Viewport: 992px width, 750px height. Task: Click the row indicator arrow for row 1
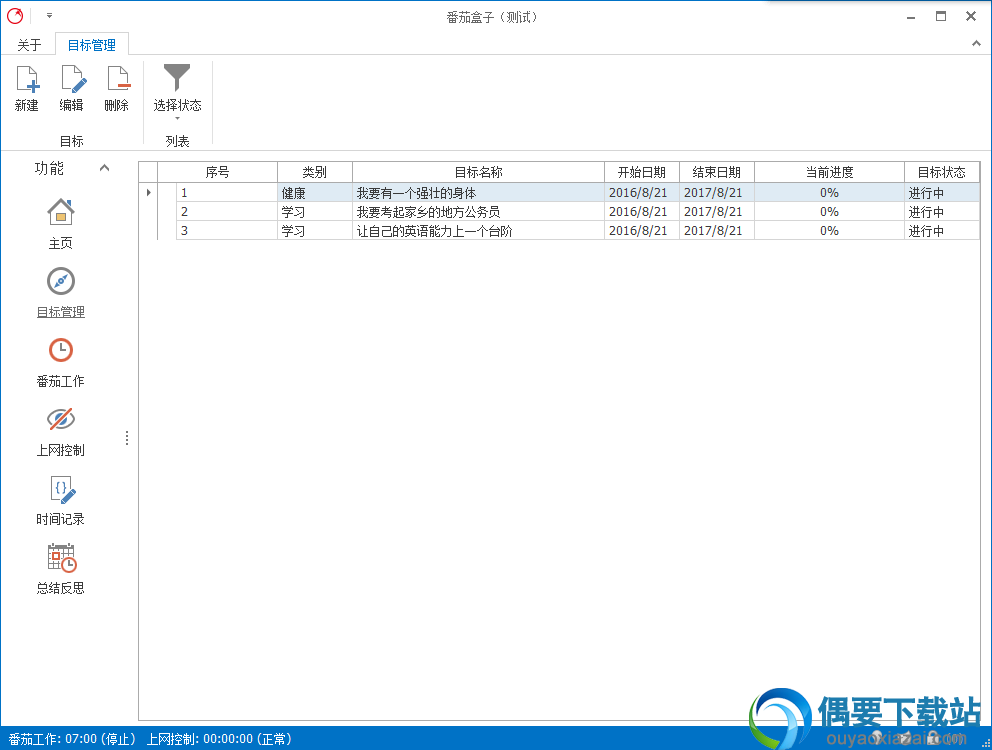point(148,192)
